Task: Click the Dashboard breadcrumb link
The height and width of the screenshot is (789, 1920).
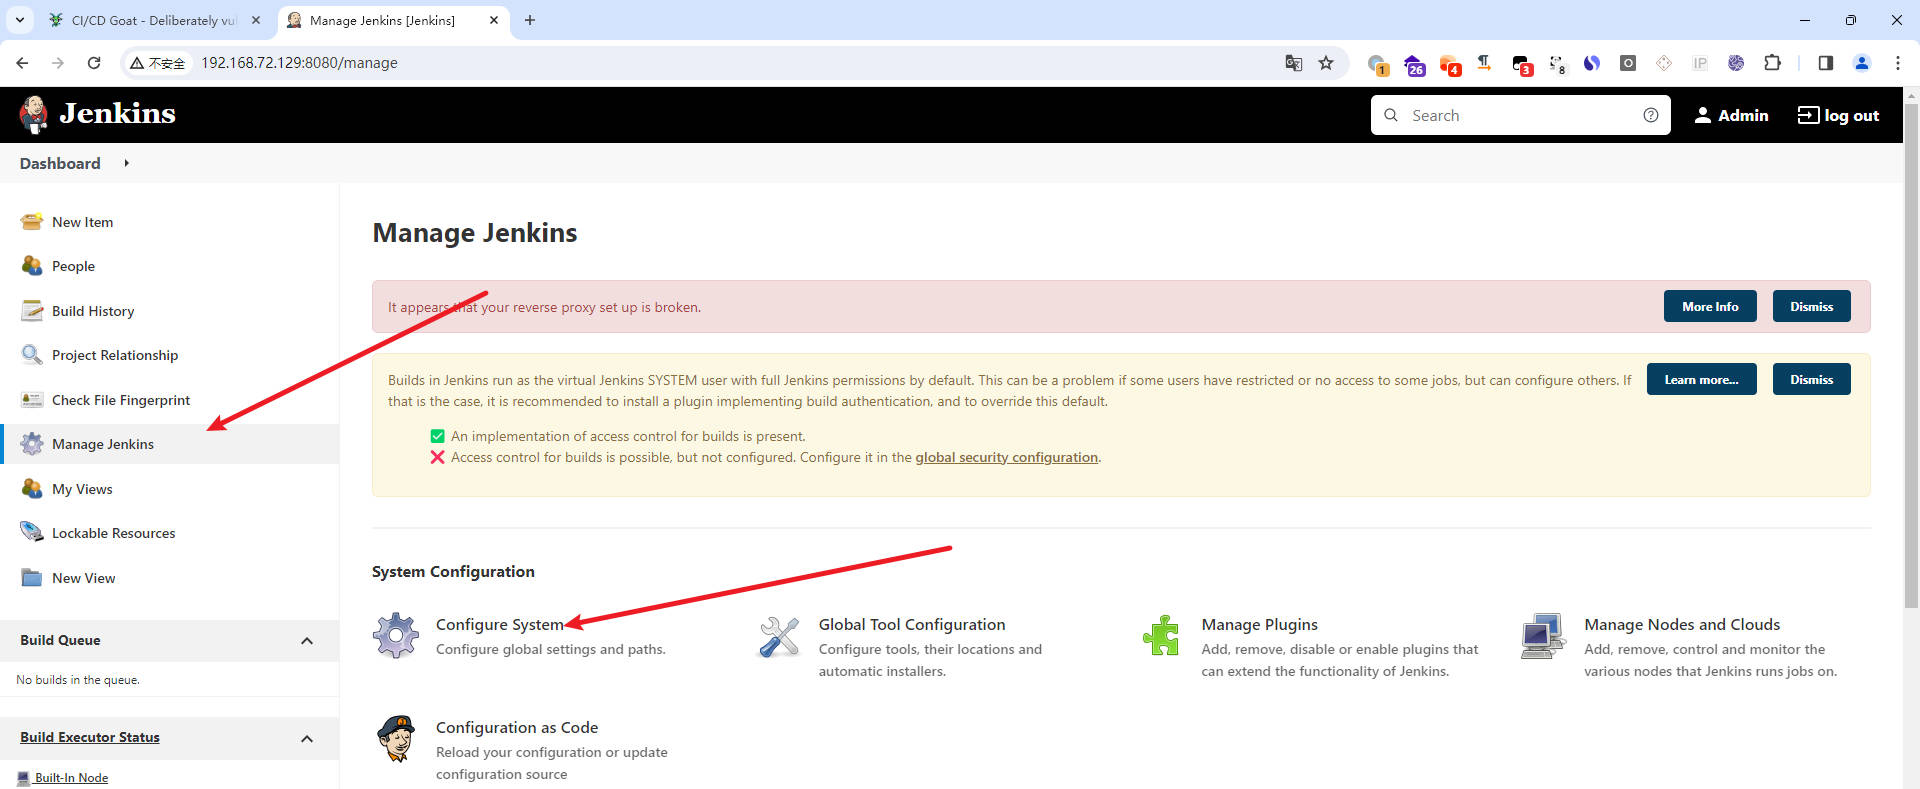Action: (60, 163)
